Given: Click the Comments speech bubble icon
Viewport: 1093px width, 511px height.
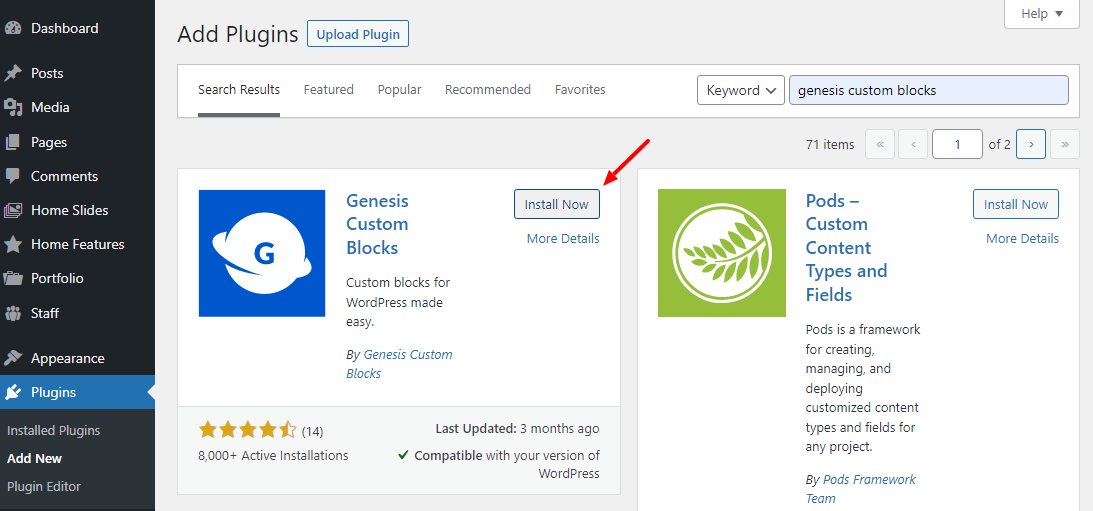Looking at the screenshot, I should [x=13, y=176].
